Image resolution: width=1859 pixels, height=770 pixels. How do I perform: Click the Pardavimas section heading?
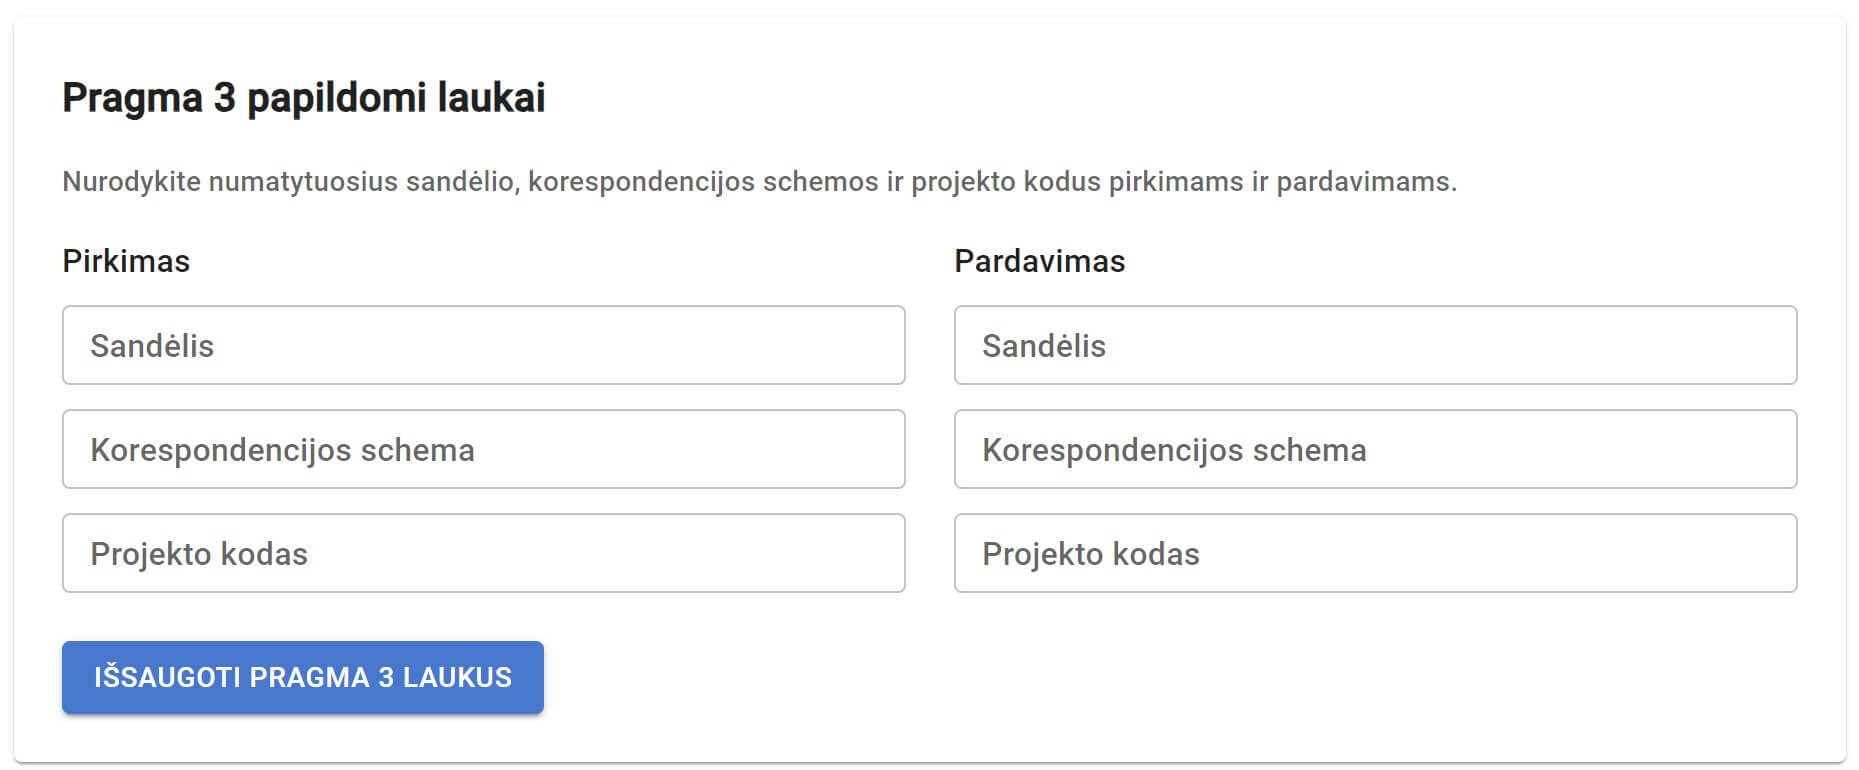coord(1040,261)
